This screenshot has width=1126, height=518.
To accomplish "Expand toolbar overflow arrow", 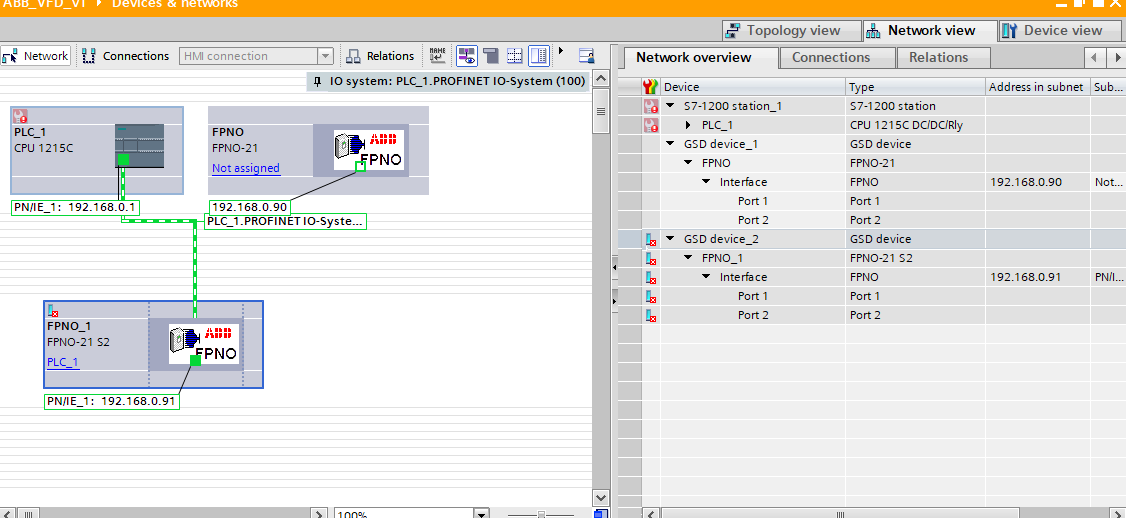I will pyautogui.click(x=561, y=52).
